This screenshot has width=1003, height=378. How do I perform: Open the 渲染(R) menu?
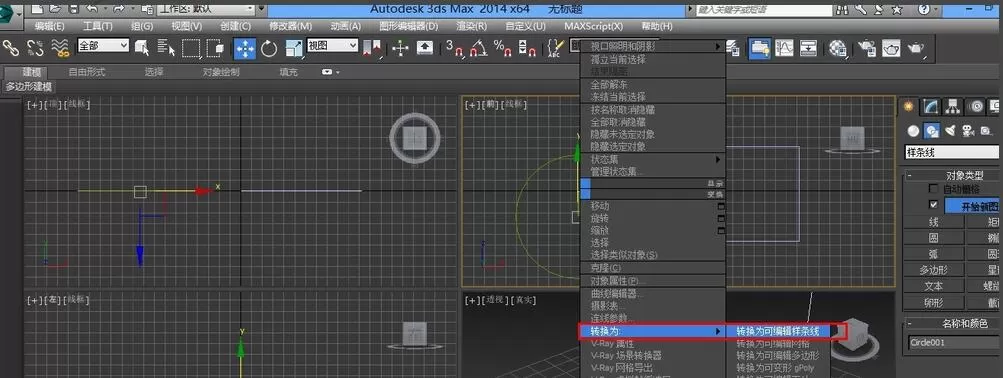pyautogui.click(x=471, y=26)
